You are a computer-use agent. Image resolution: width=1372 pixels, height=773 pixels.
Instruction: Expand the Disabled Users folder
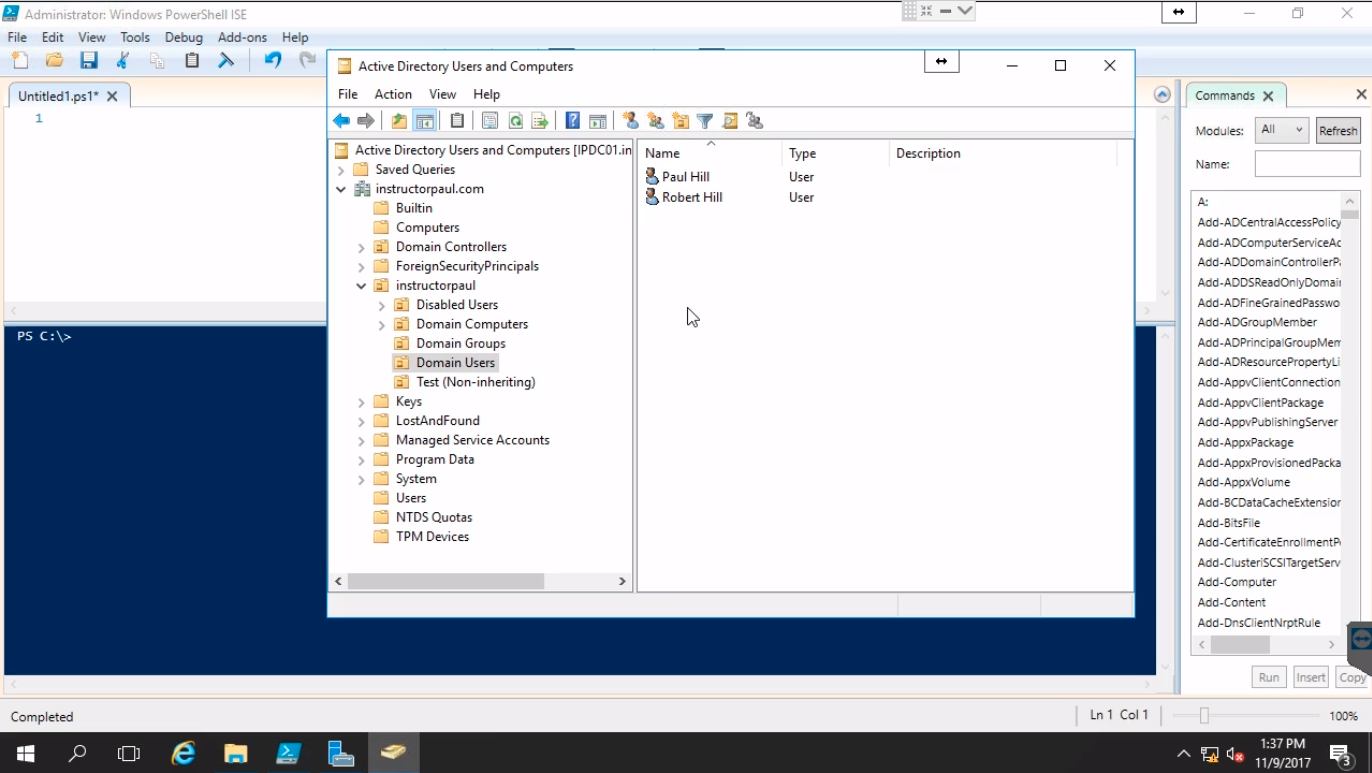382,305
